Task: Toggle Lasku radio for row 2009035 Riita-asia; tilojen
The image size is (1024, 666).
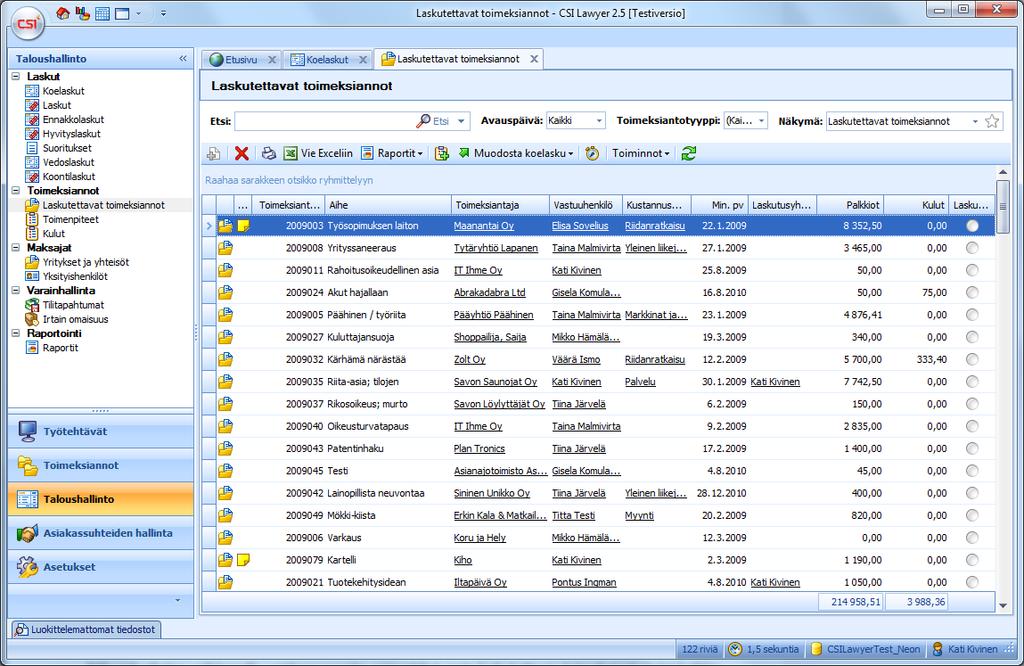Action: [x=972, y=382]
